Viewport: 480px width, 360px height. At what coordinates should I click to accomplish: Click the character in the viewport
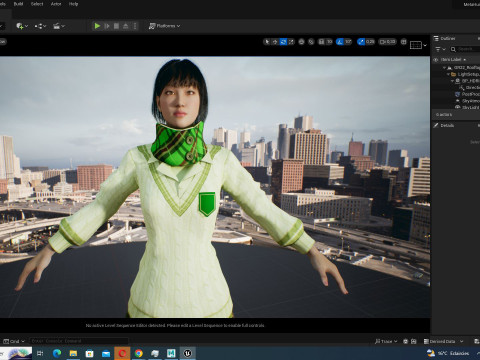181,200
